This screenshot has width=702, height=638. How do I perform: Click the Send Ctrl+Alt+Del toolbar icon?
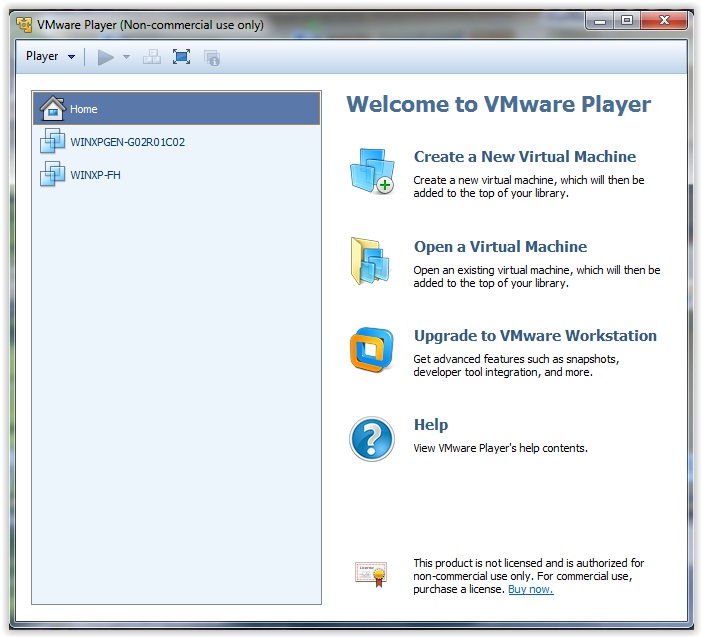coord(152,57)
